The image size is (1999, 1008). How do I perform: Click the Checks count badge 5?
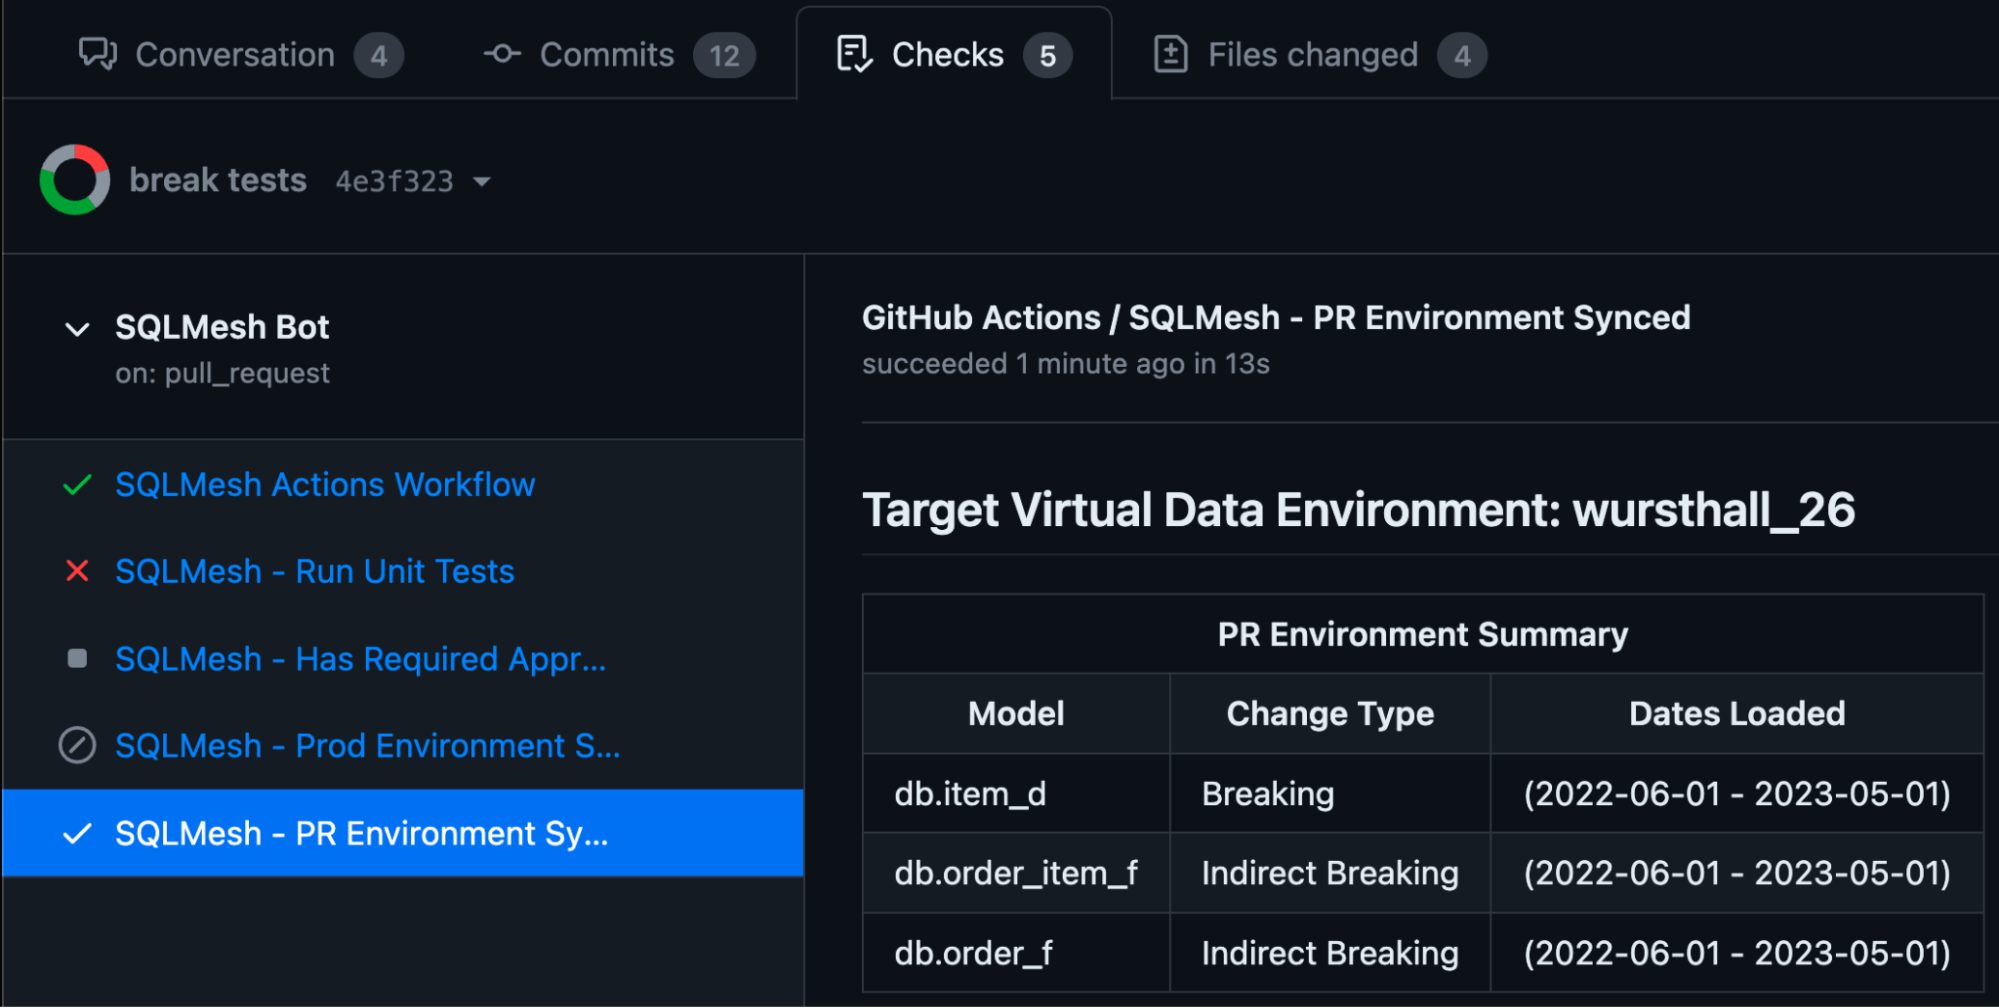point(1047,56)
